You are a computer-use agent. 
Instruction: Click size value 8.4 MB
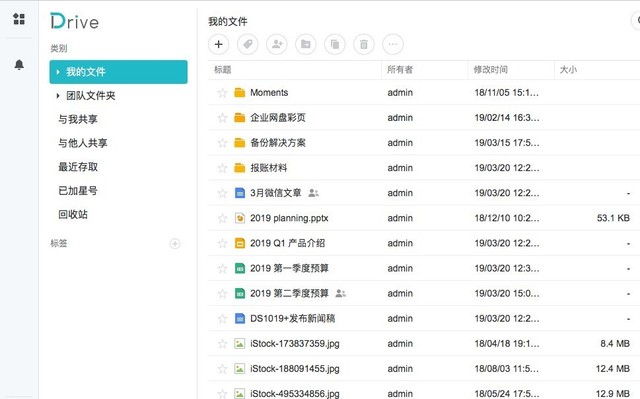(x=615, y=344)
